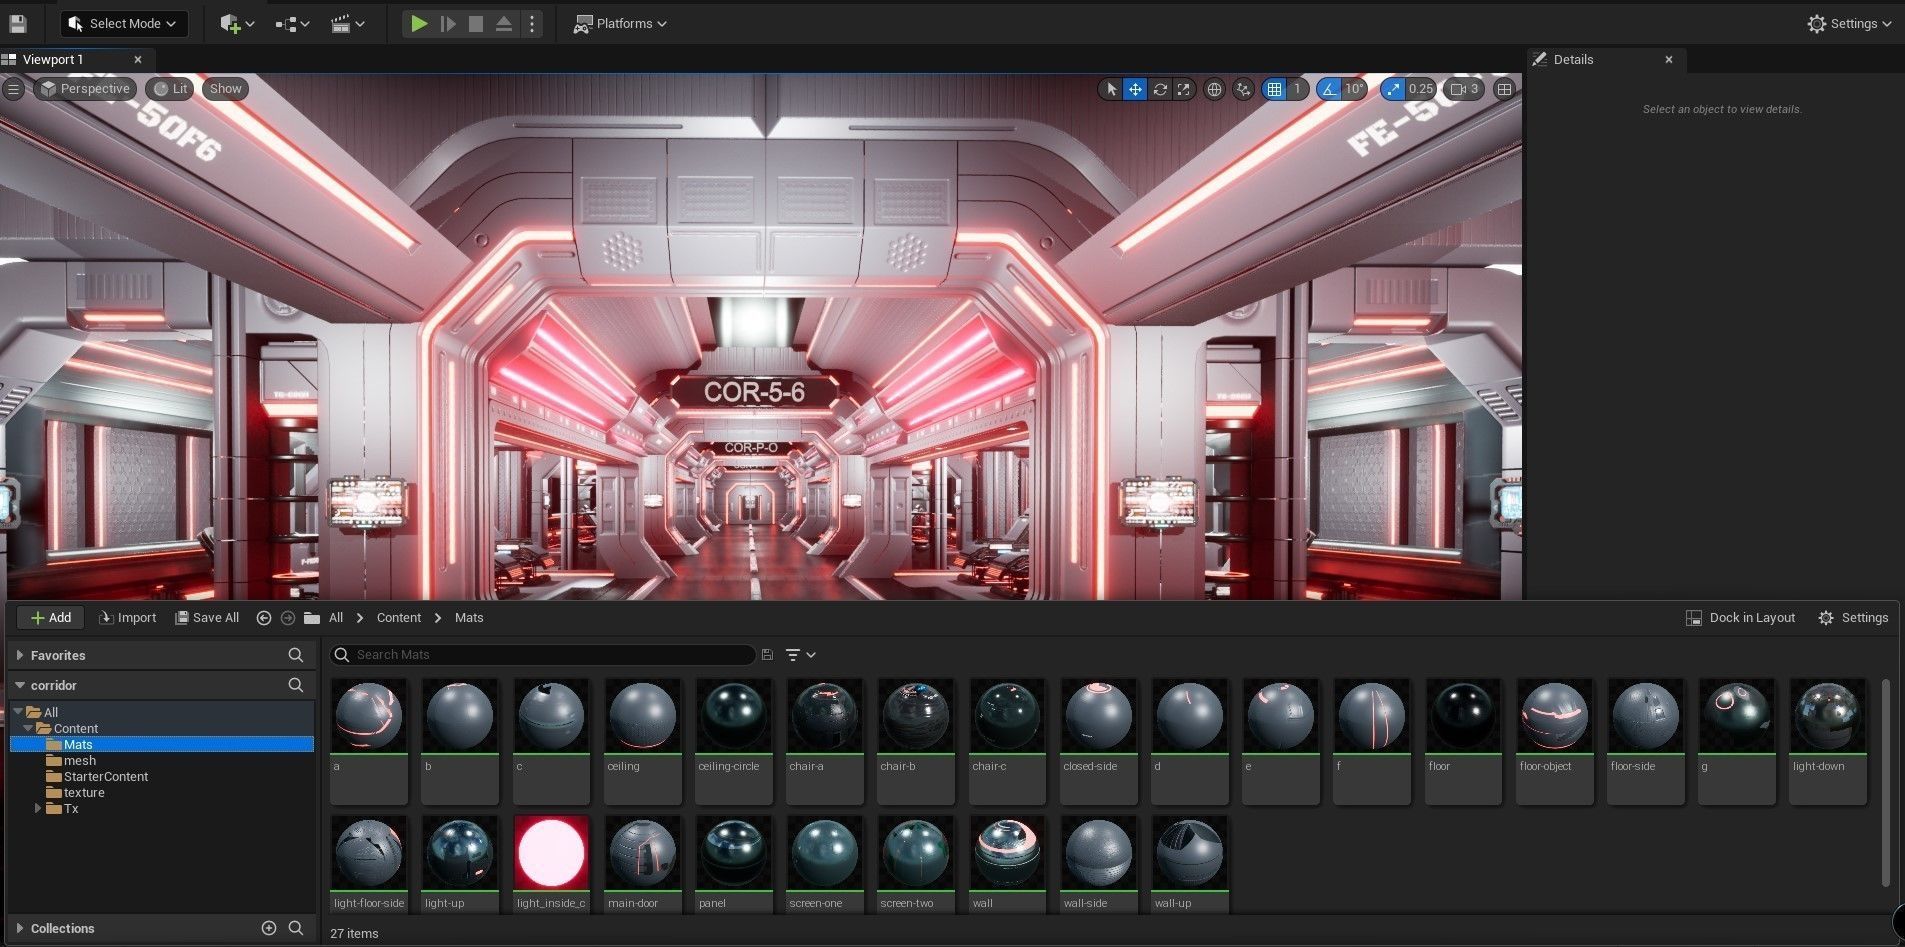Change grid snap value 1

[1297, 89]
